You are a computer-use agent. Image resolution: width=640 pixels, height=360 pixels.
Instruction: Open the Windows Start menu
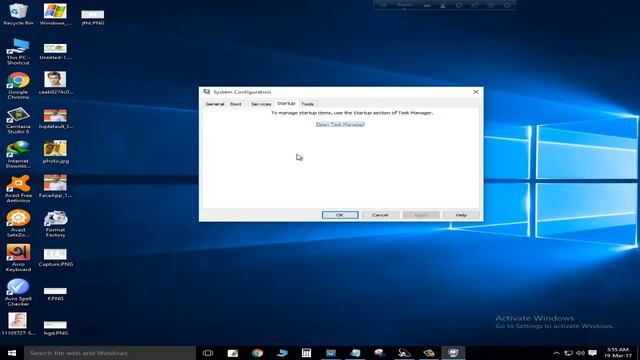point(12,353)
